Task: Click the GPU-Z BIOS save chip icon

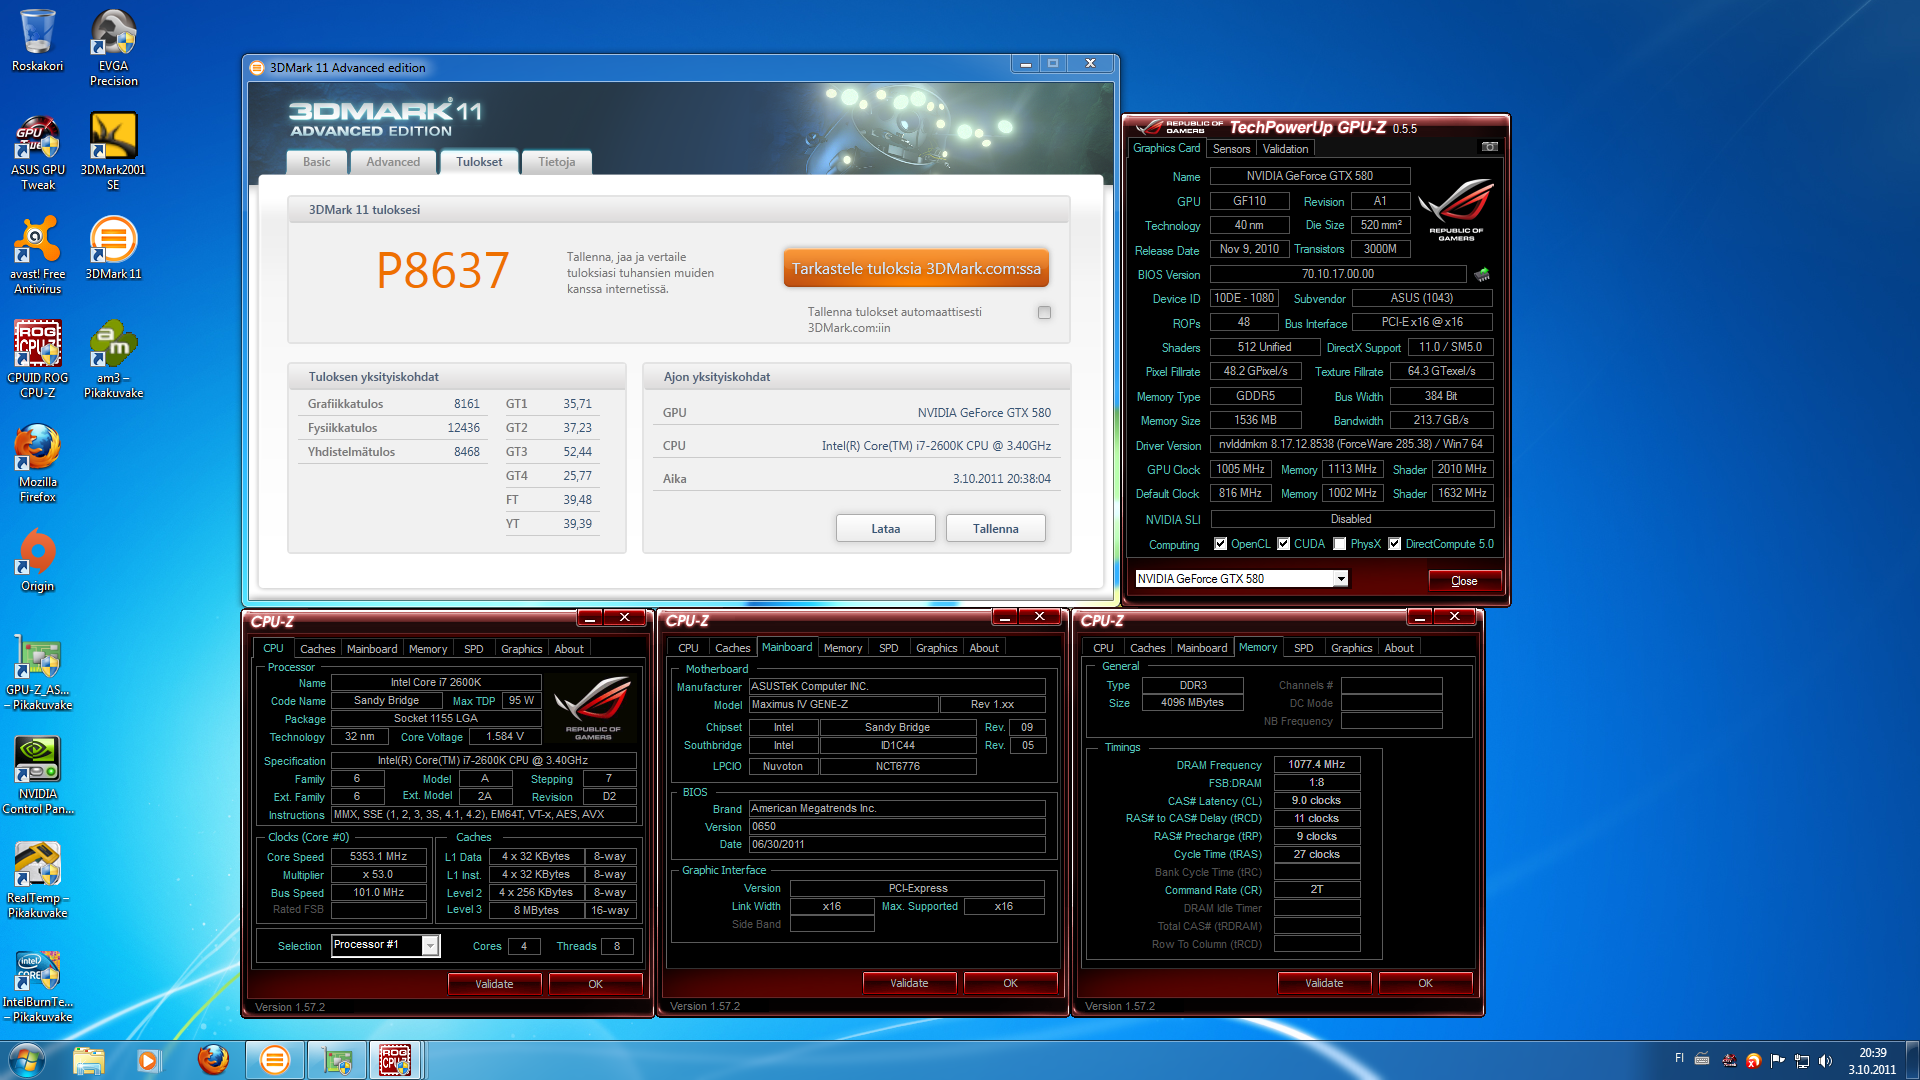Action: pos(1482,274)
